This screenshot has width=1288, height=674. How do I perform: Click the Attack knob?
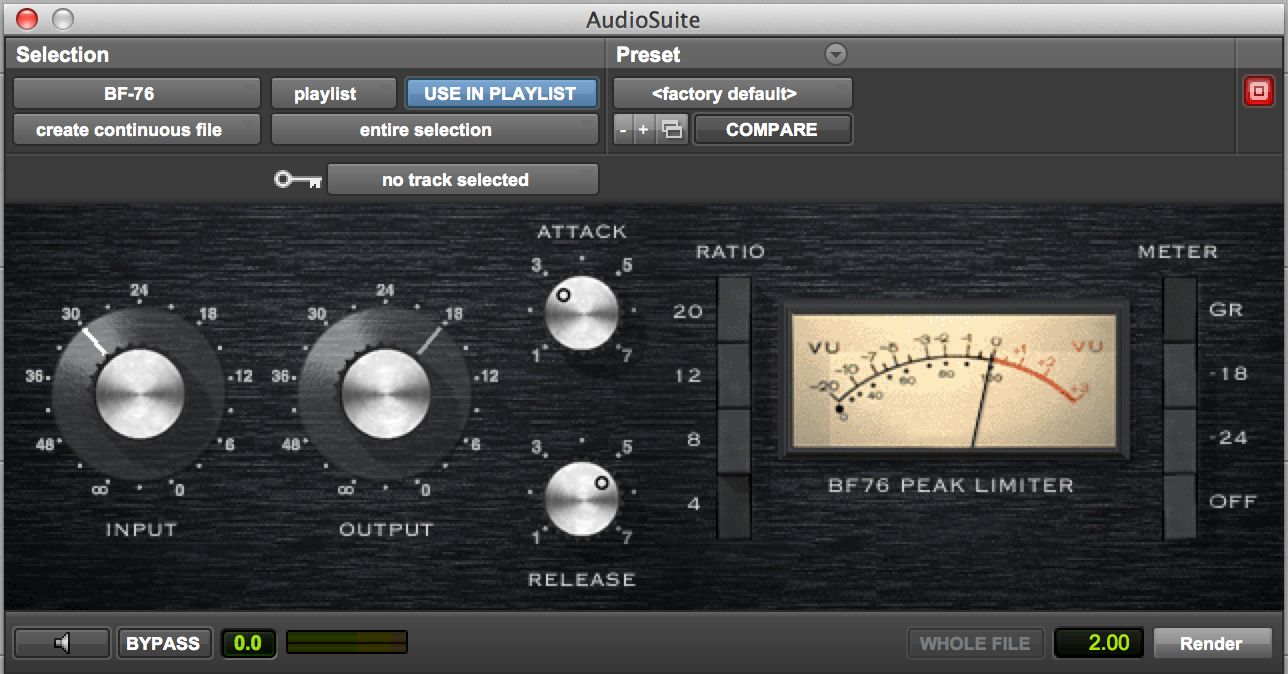[x=581, y=313]
